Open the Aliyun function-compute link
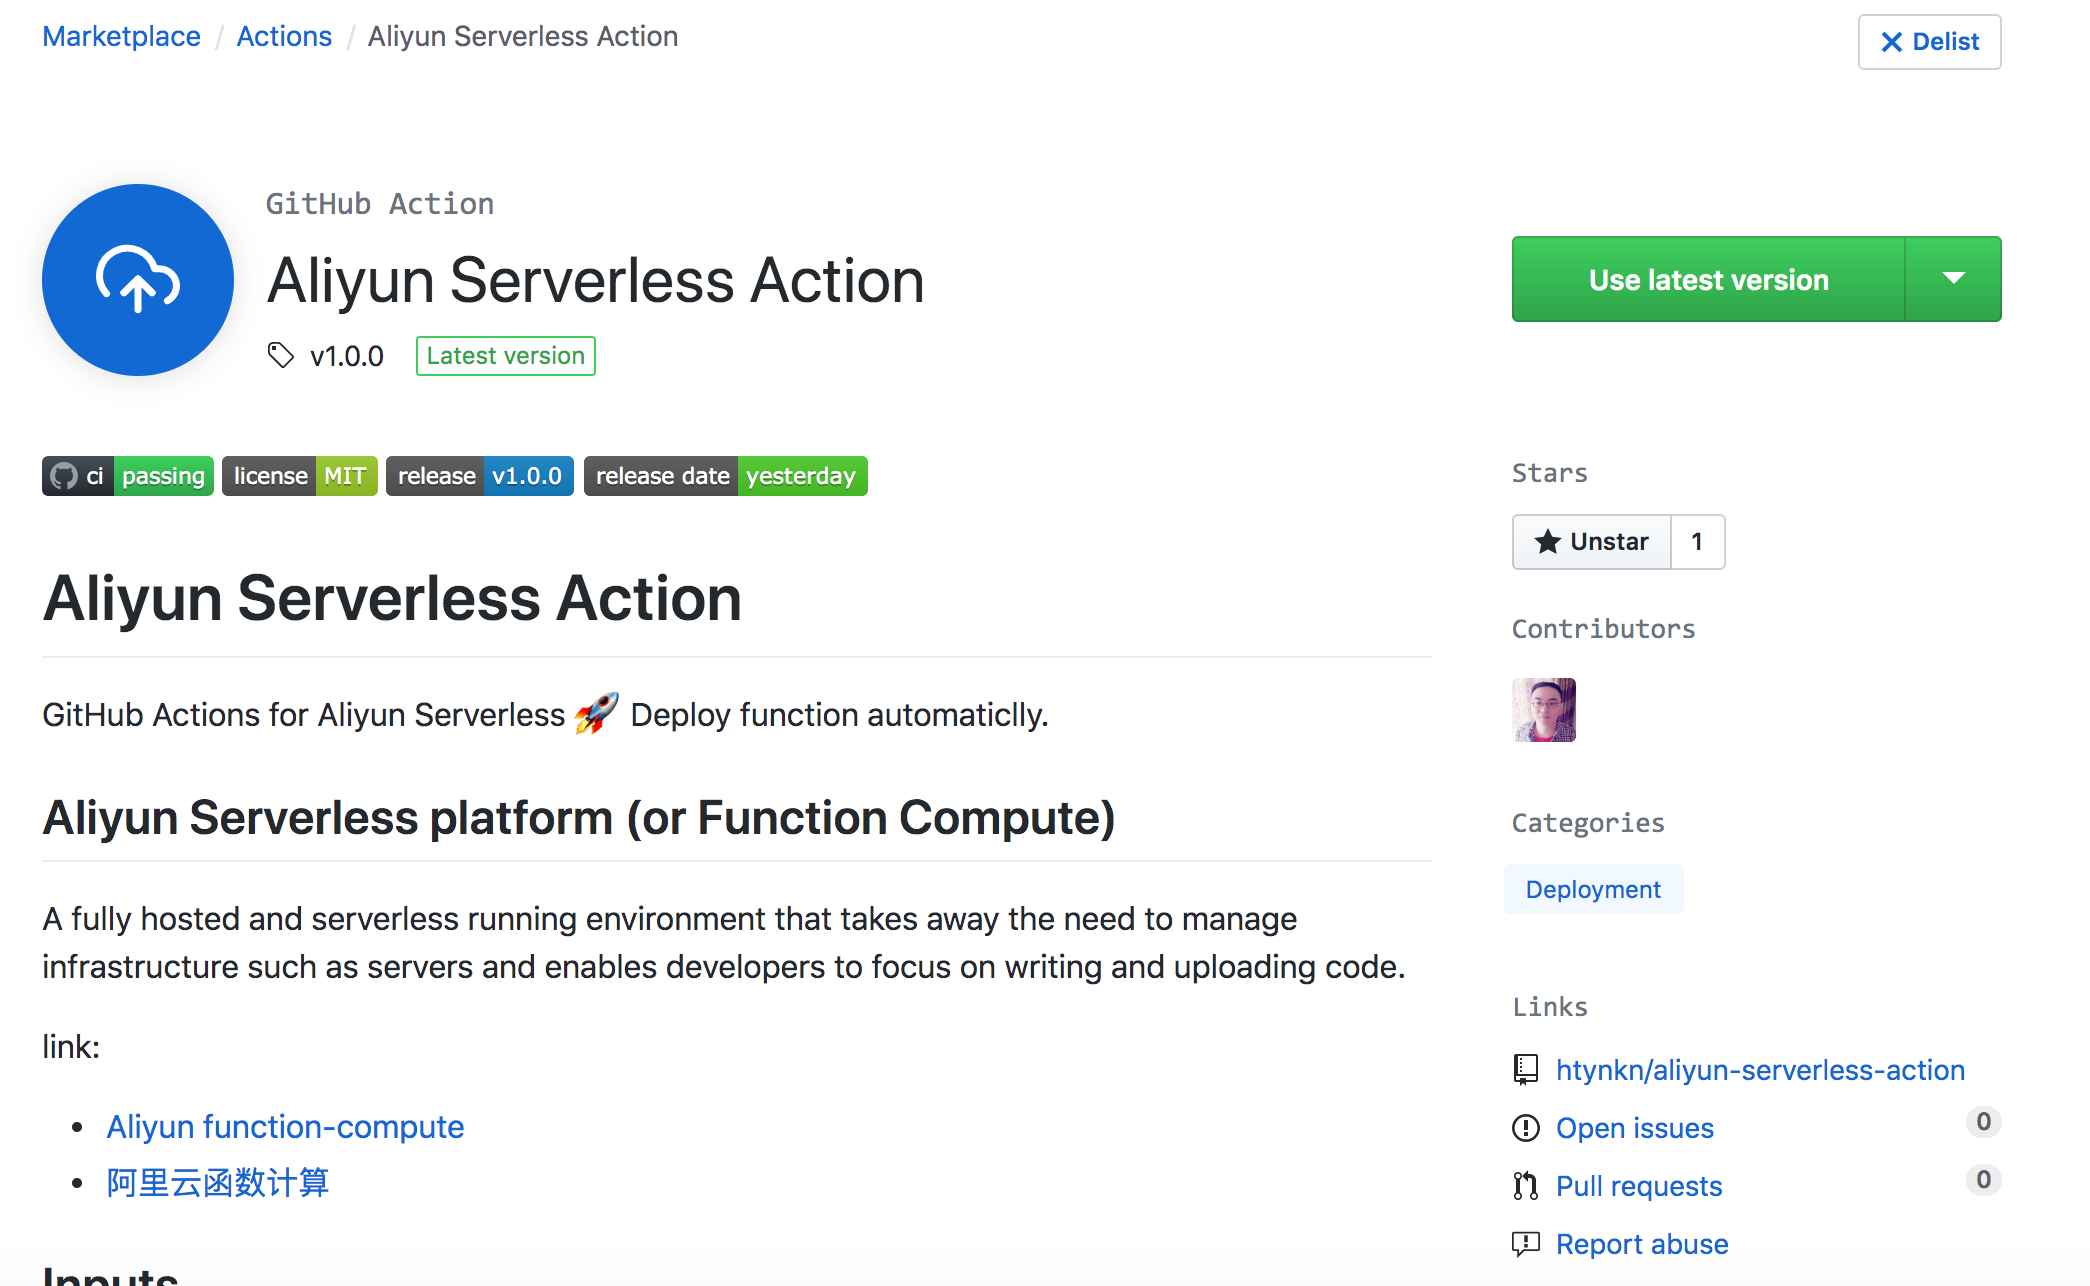The width and height of the screenshot is (2090, 1286). click(285, 1127)
